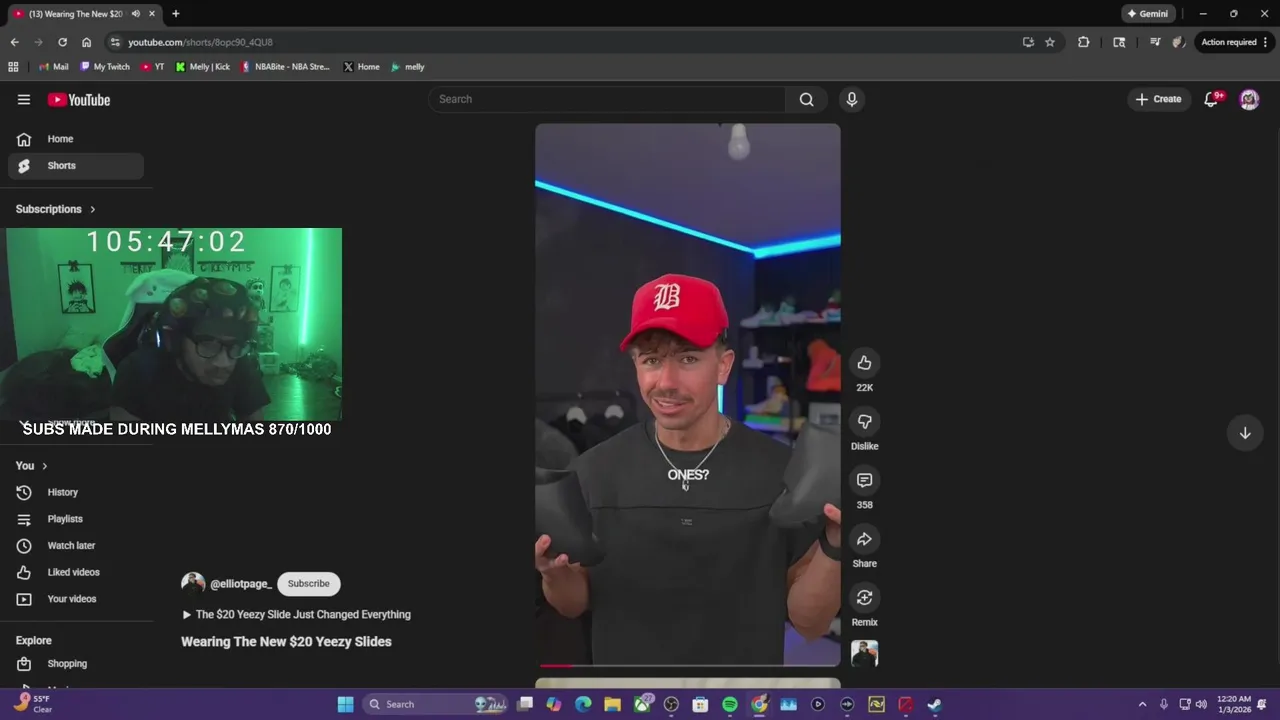Open the melly bookmark

408,67
